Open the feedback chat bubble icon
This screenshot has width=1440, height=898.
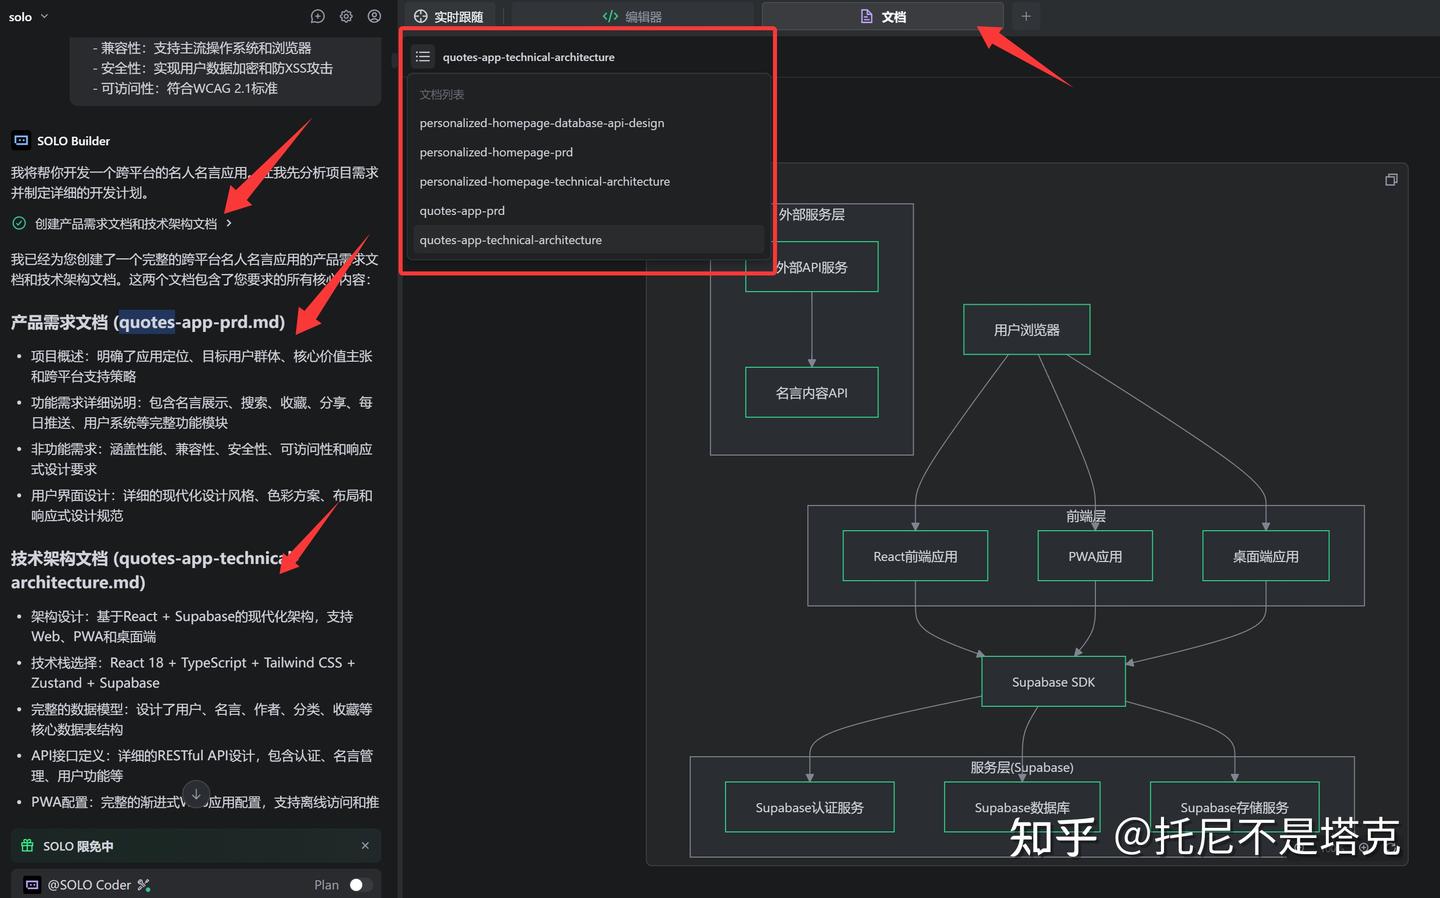317,16
